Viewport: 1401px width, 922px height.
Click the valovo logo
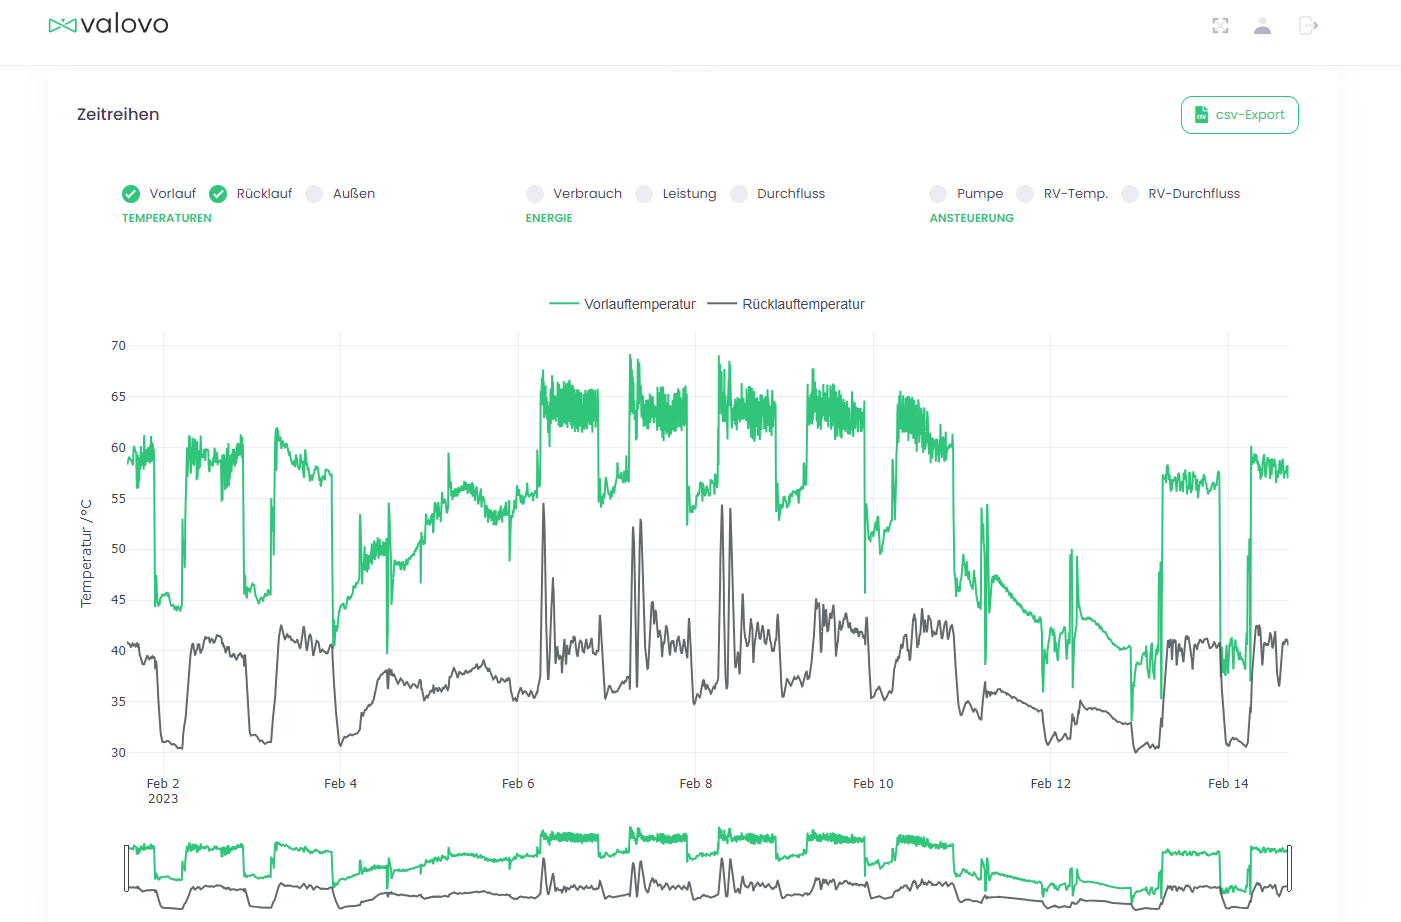108,24
